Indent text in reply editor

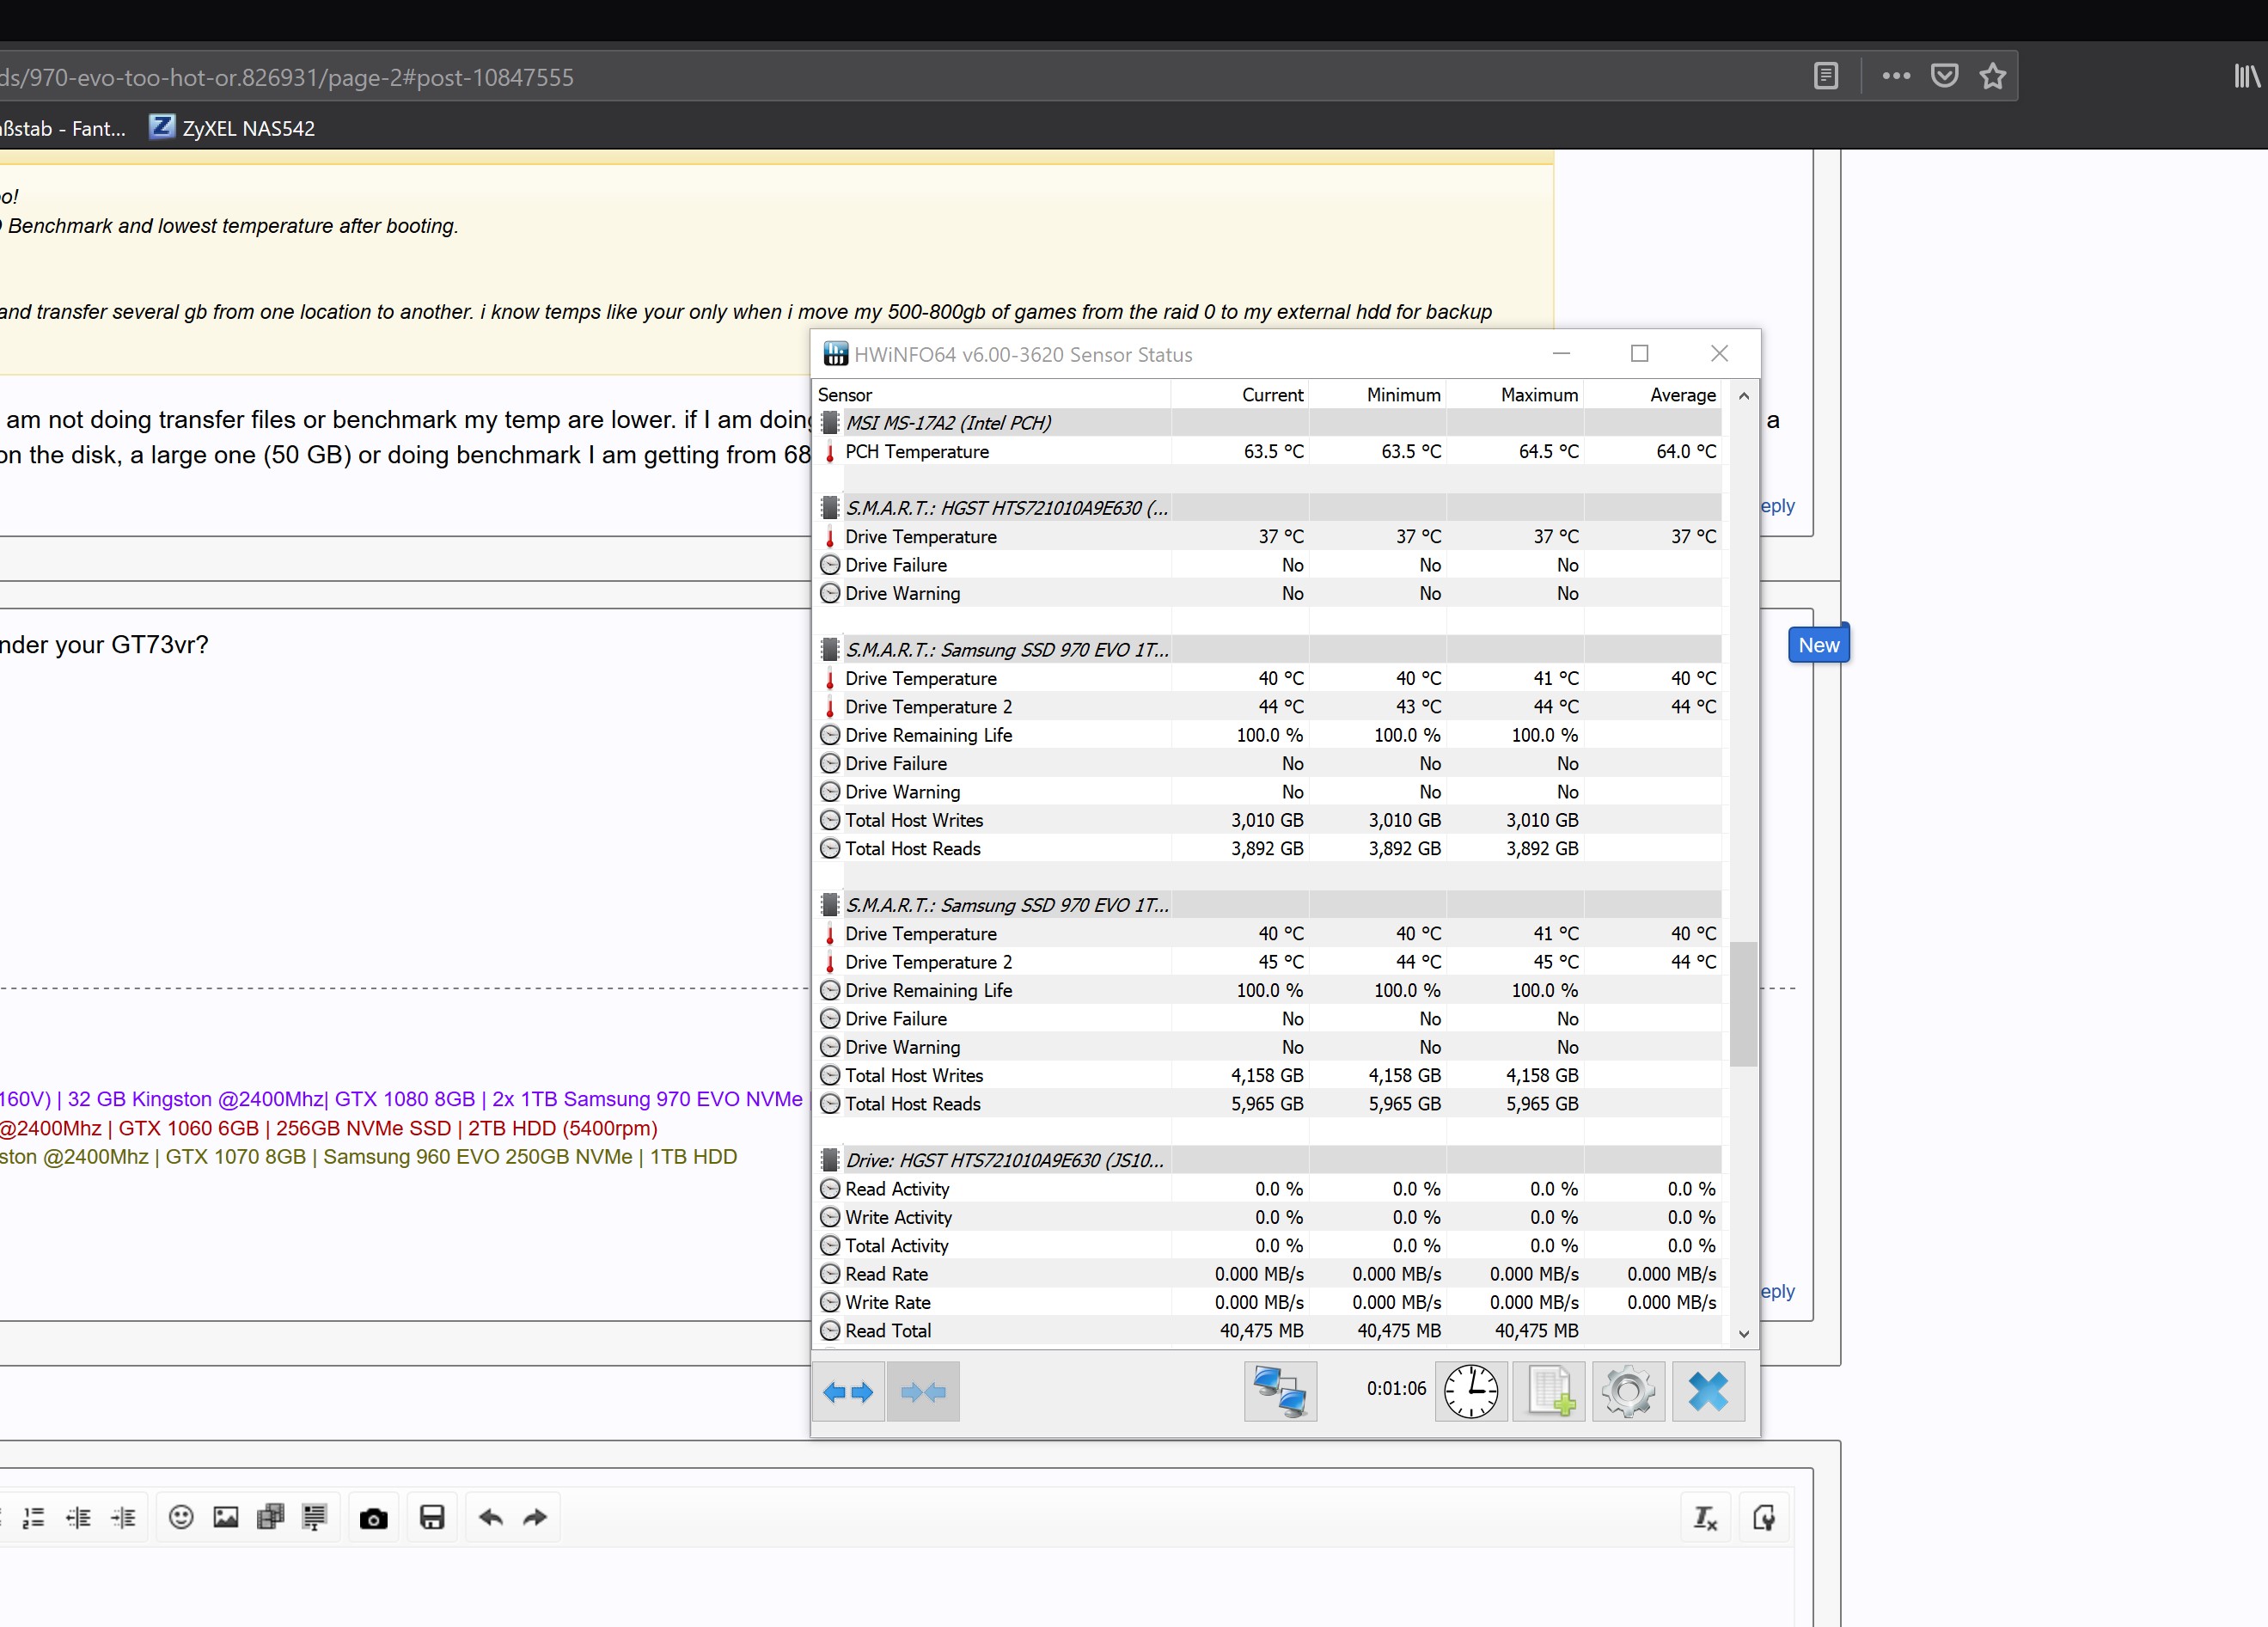pyautogui.click(x=123, y=1517)
